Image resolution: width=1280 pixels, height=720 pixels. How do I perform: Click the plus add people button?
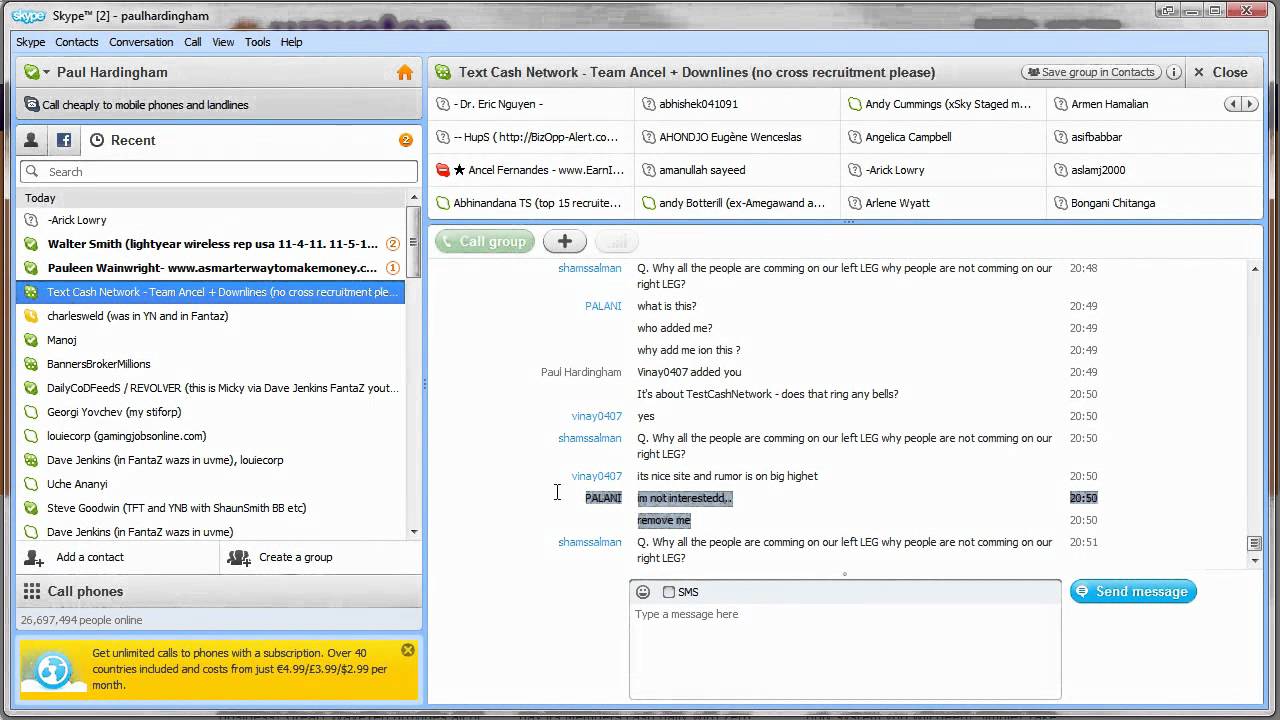(565, 241)
